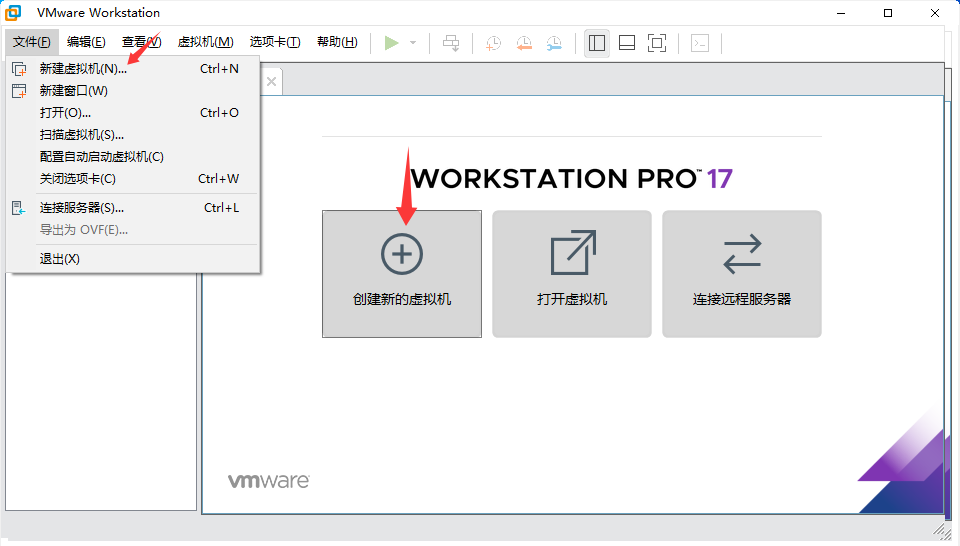This screenshot has width=960, height=546.
Task: Click the console view toolbar icon
Action: [700, 43]
